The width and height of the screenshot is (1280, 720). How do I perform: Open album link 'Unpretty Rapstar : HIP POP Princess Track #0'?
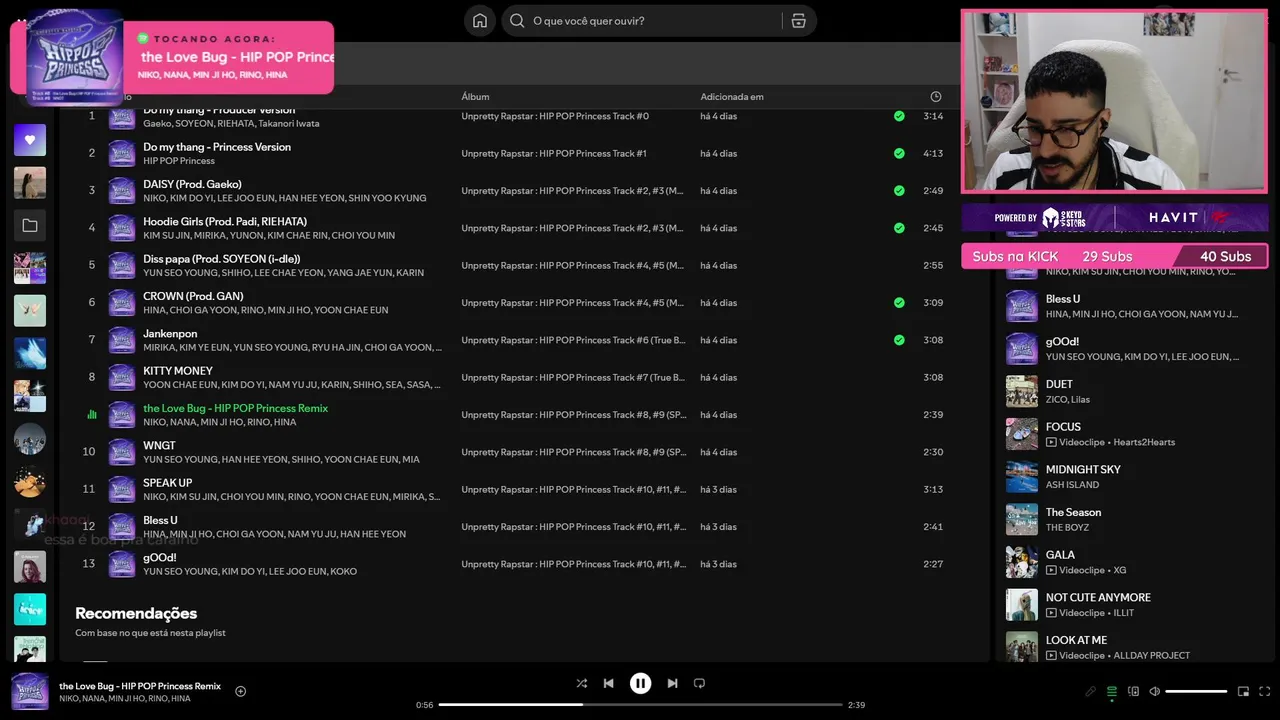click(x=555, y=116)
